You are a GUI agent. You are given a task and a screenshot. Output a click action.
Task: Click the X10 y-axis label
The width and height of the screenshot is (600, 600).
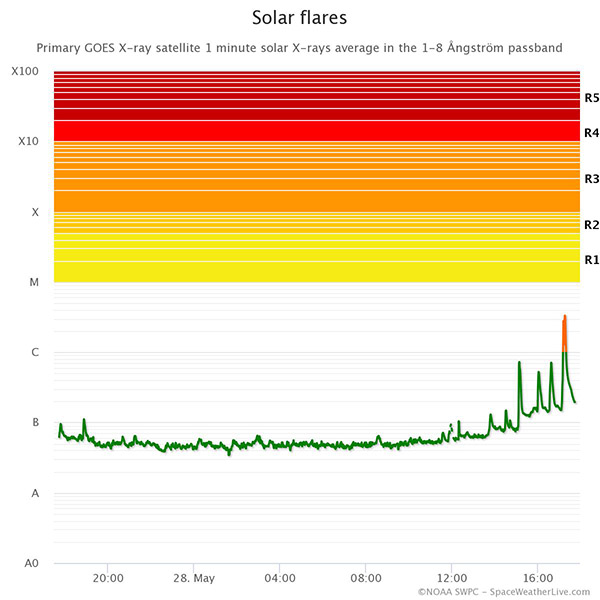28,142
